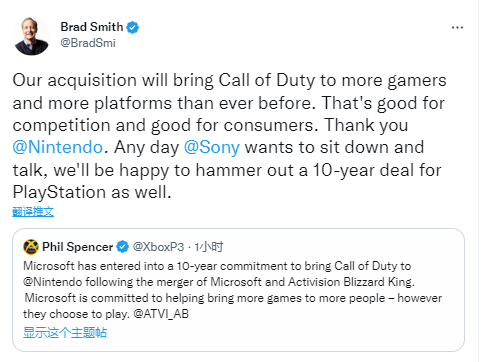Click the 翻译推文 translate tweet link

coord(33,212)
